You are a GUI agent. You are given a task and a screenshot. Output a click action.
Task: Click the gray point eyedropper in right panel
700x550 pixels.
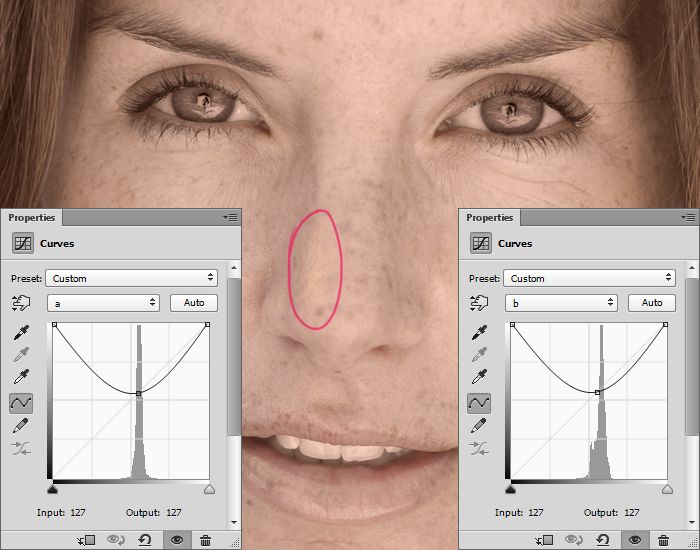pos(478,354)
